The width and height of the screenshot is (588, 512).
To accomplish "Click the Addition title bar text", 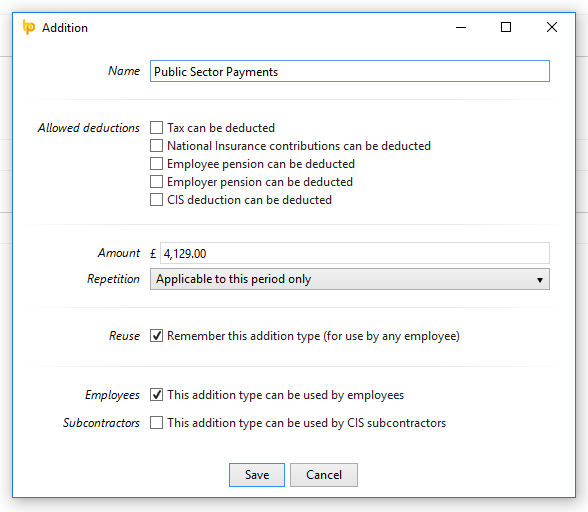I will tap(65, 28).
